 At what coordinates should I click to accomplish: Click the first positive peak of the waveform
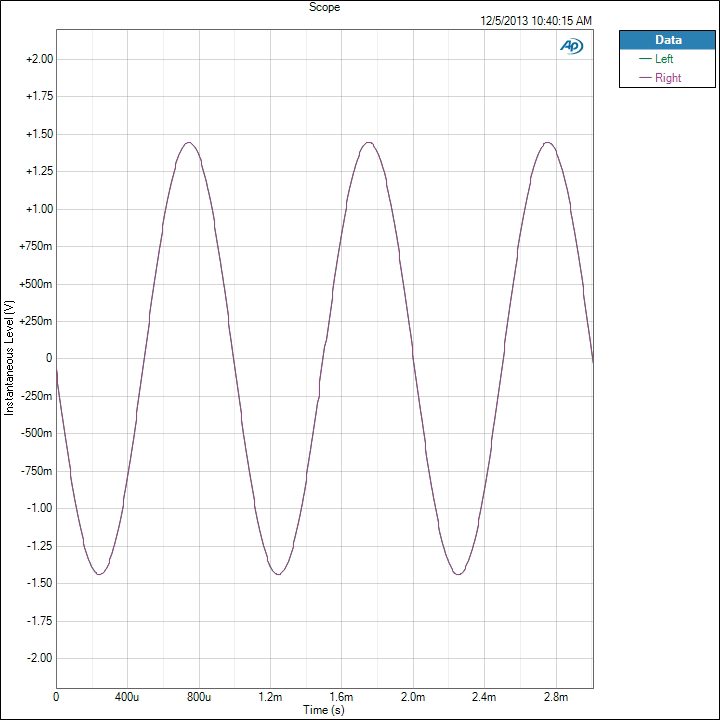pyautogui.click(x=189, y=142)
